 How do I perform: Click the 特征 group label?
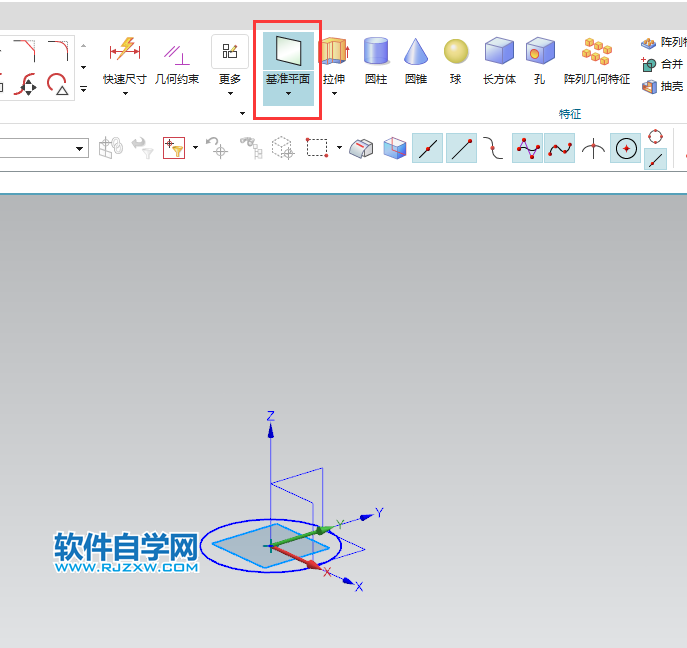(x=570, y=114)
